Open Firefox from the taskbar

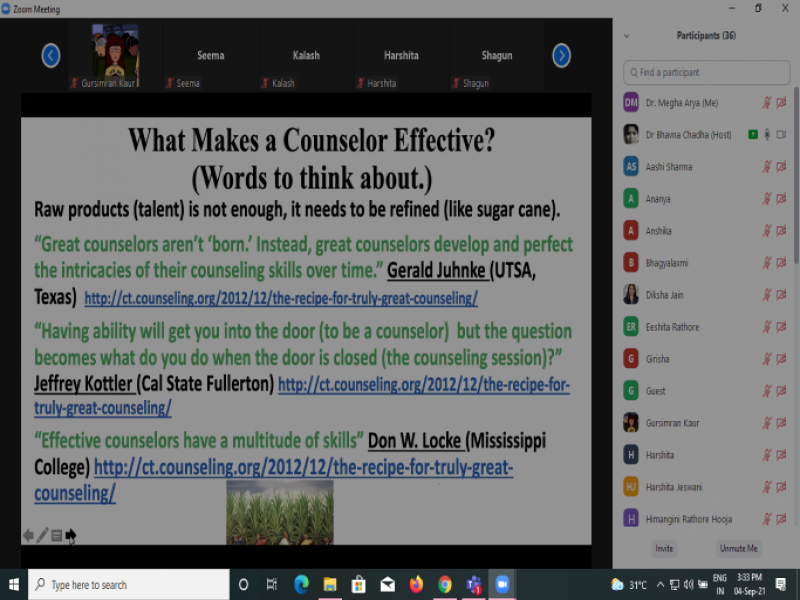click(416, 585)
